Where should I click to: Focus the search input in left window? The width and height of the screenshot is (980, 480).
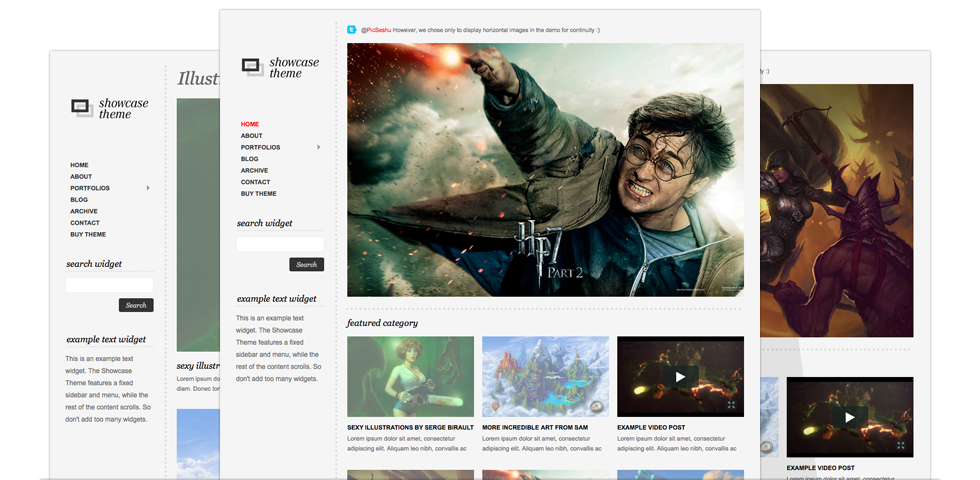(109, 285)
